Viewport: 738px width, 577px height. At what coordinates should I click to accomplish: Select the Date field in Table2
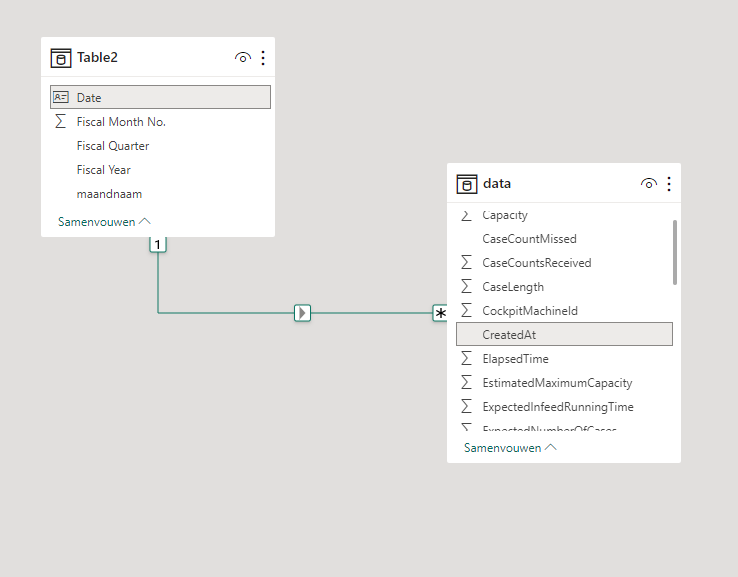[x=160, y=97]
